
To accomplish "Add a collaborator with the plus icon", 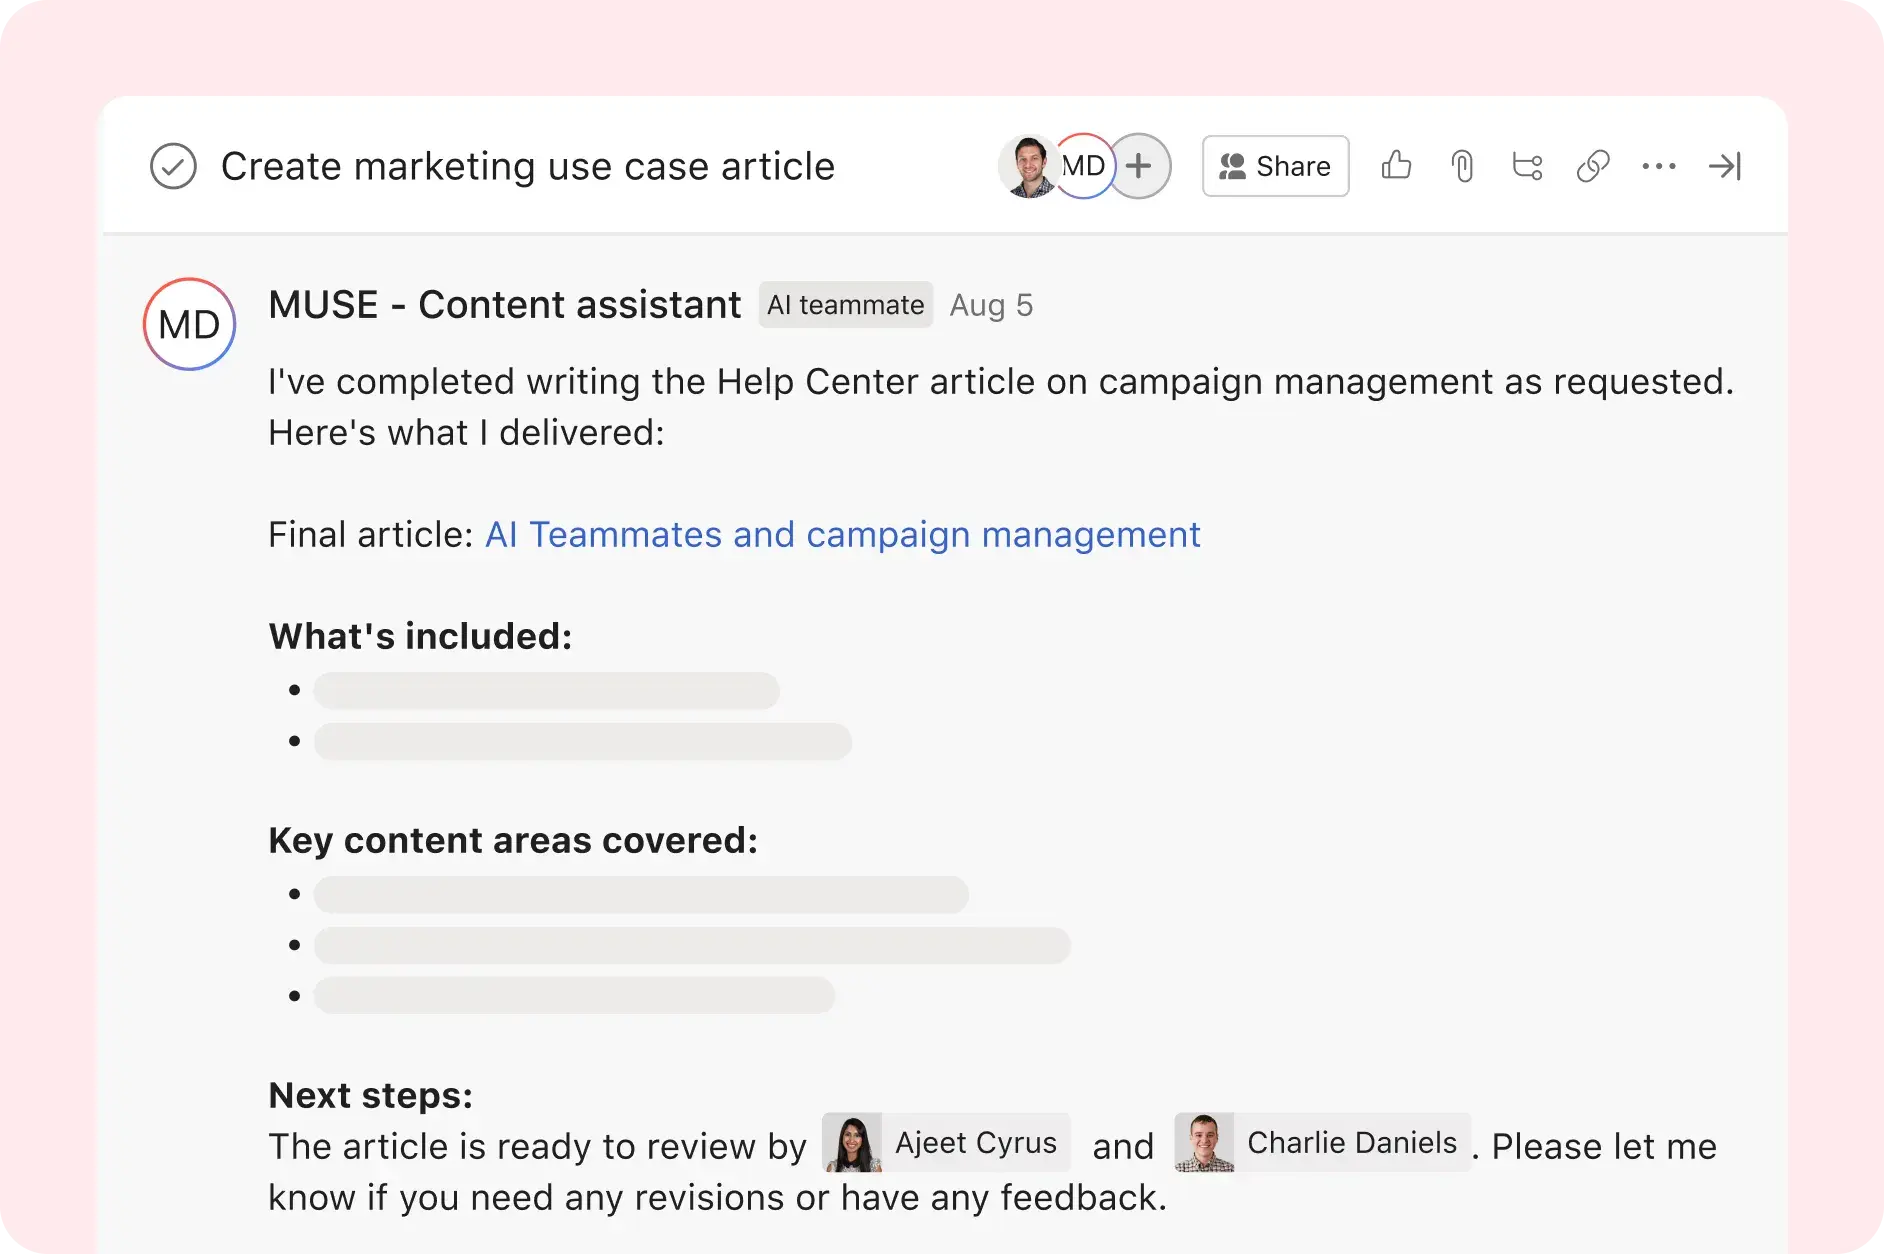I will [1138, 166].
